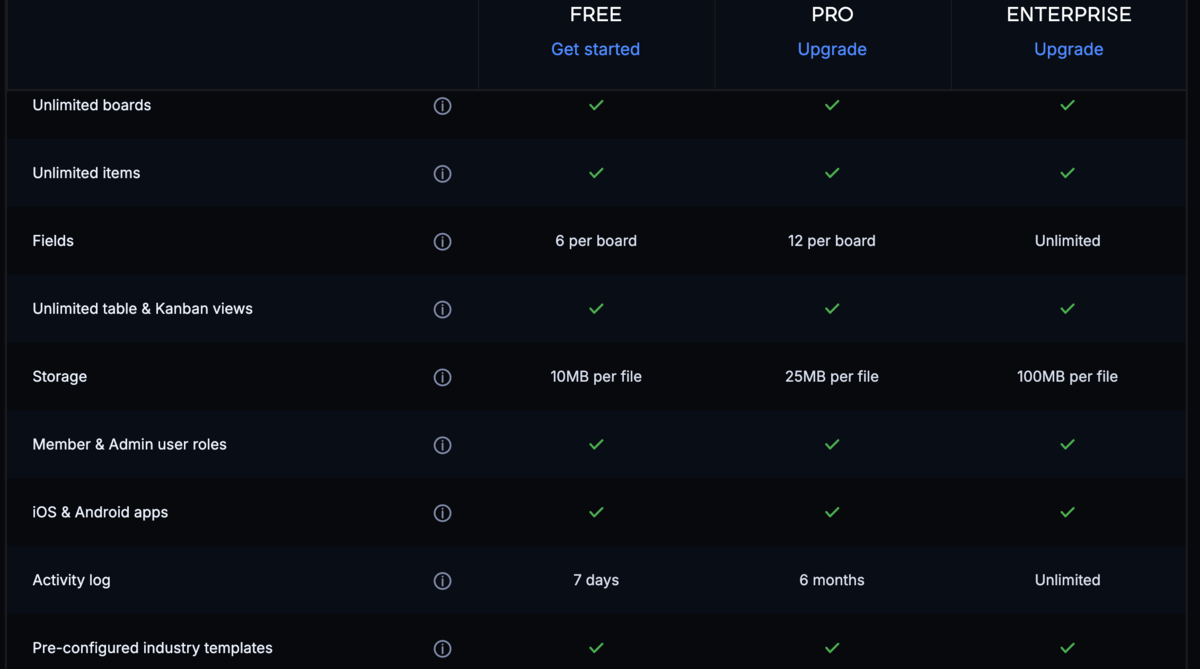The height and width of the screenshot is (669, 1200).
Task: Click the Pro plan's 12 per board value
Action: click(x=832, y=241)
